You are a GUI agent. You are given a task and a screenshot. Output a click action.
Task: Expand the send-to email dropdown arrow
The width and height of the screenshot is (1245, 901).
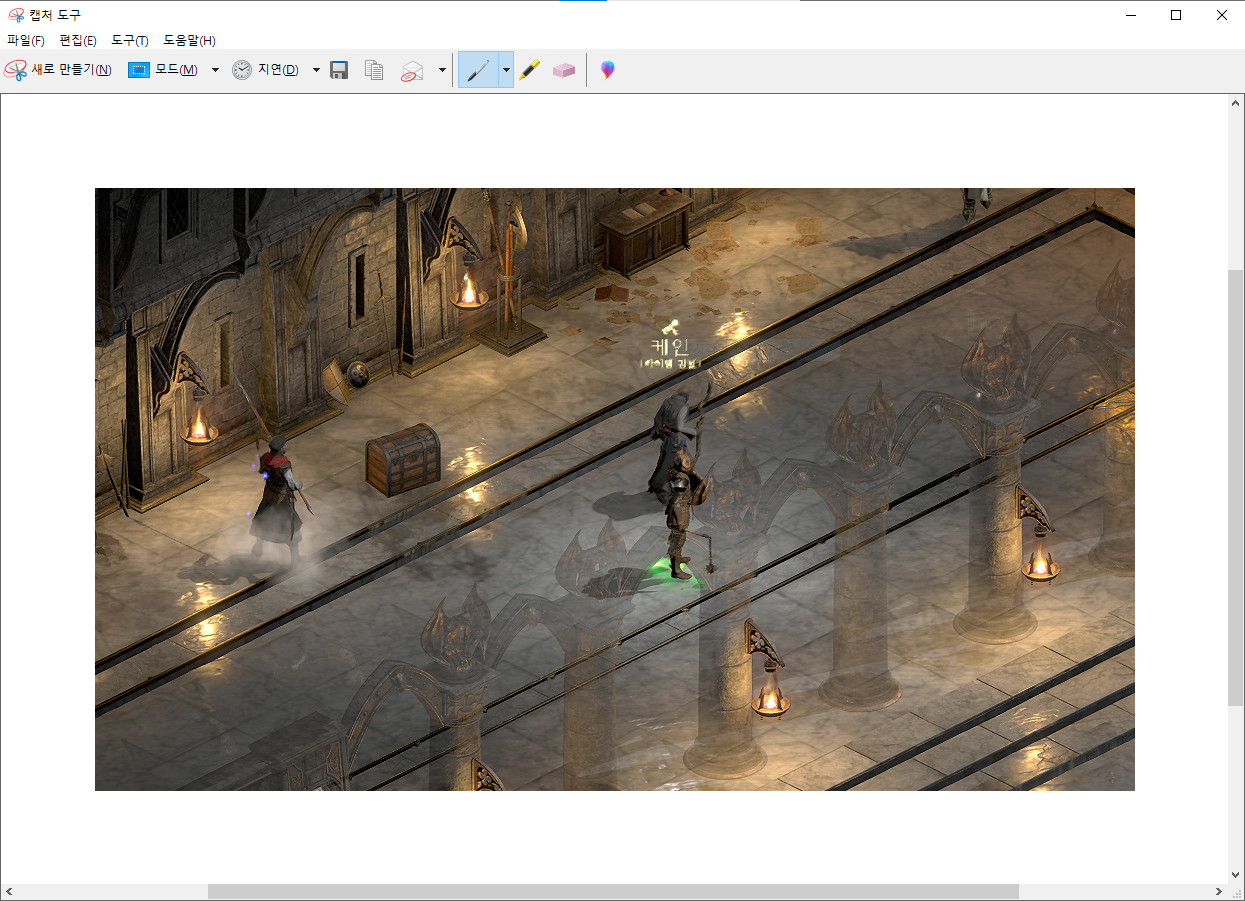click(x=442, y=70)
